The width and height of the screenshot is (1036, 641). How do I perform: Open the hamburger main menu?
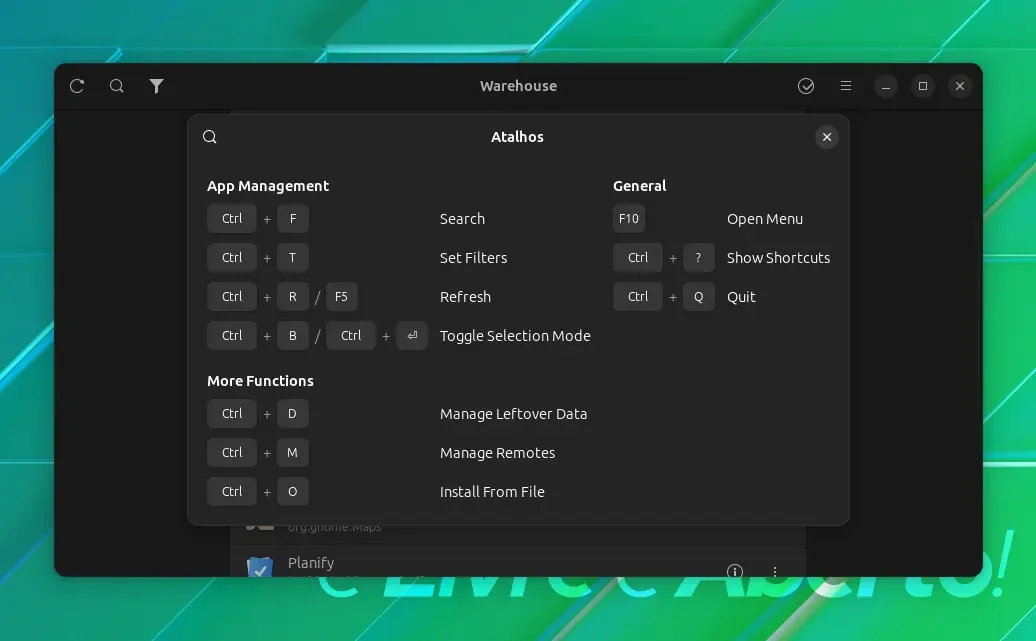(846, 86)
